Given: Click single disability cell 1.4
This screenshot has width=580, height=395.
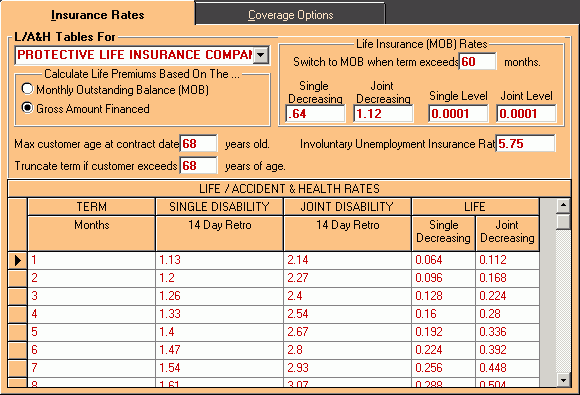Looking at the screenshot, I should (x=219, y=332).
